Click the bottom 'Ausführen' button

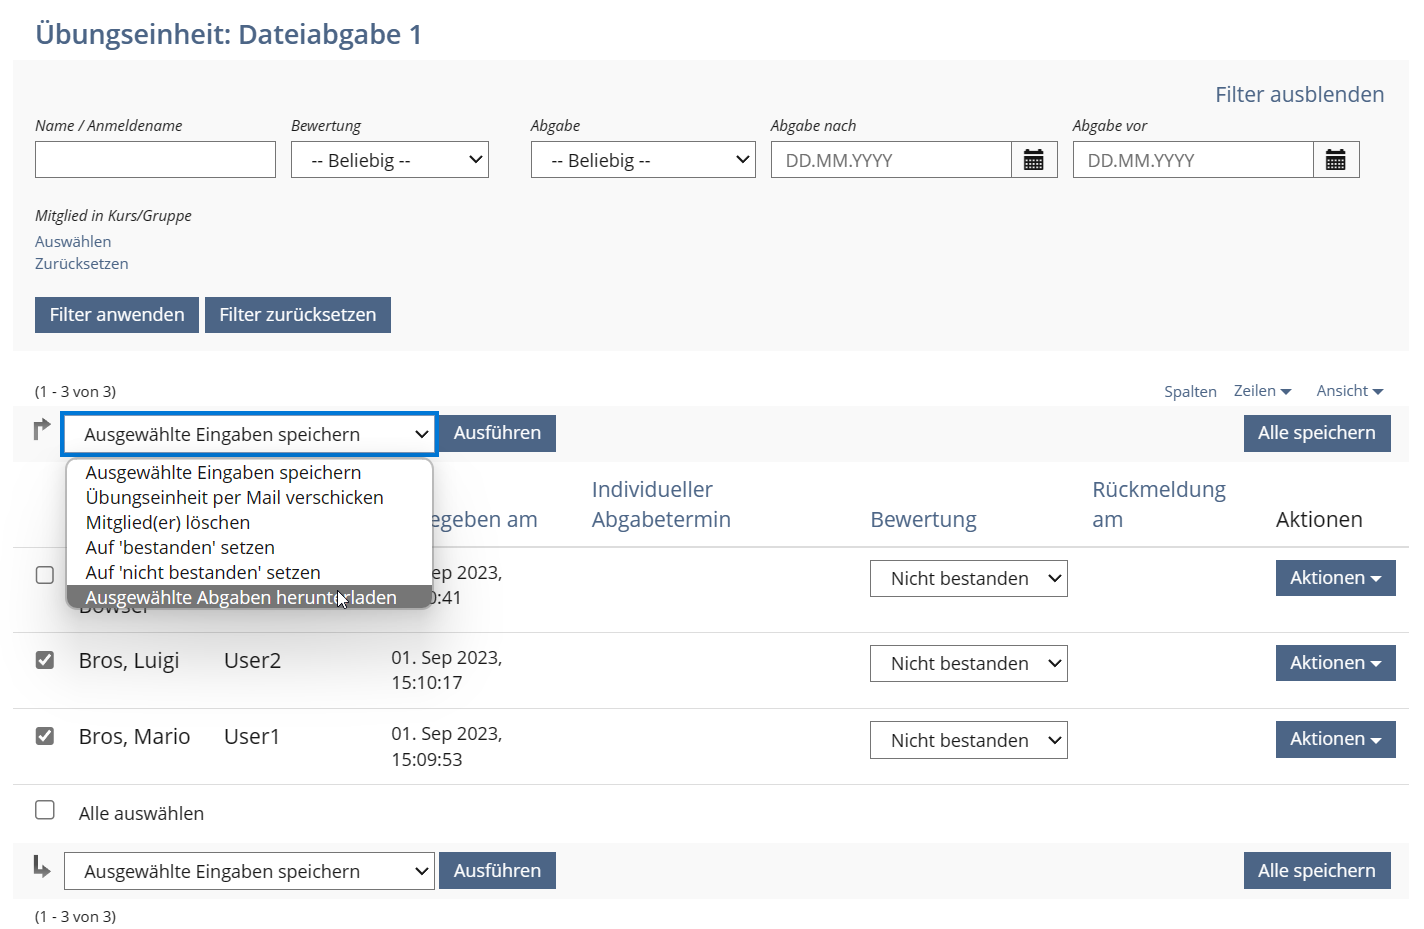[497, 871]
